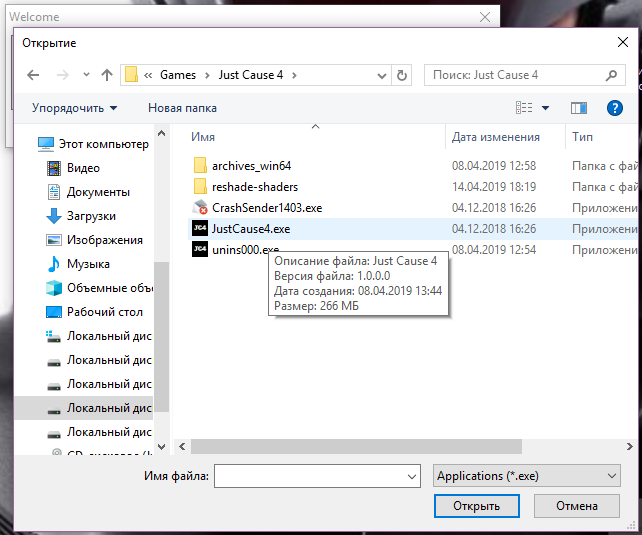Open recent locations dropdown arrow
The height and width of the screenshot is (535, 642).
point(86,75)
